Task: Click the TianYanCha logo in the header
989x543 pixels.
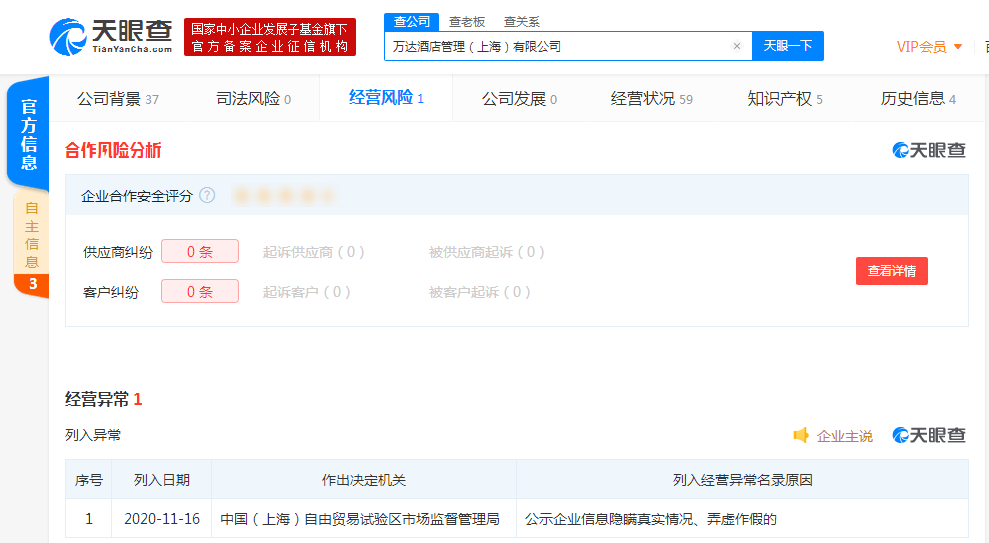Action: (111, 37)
